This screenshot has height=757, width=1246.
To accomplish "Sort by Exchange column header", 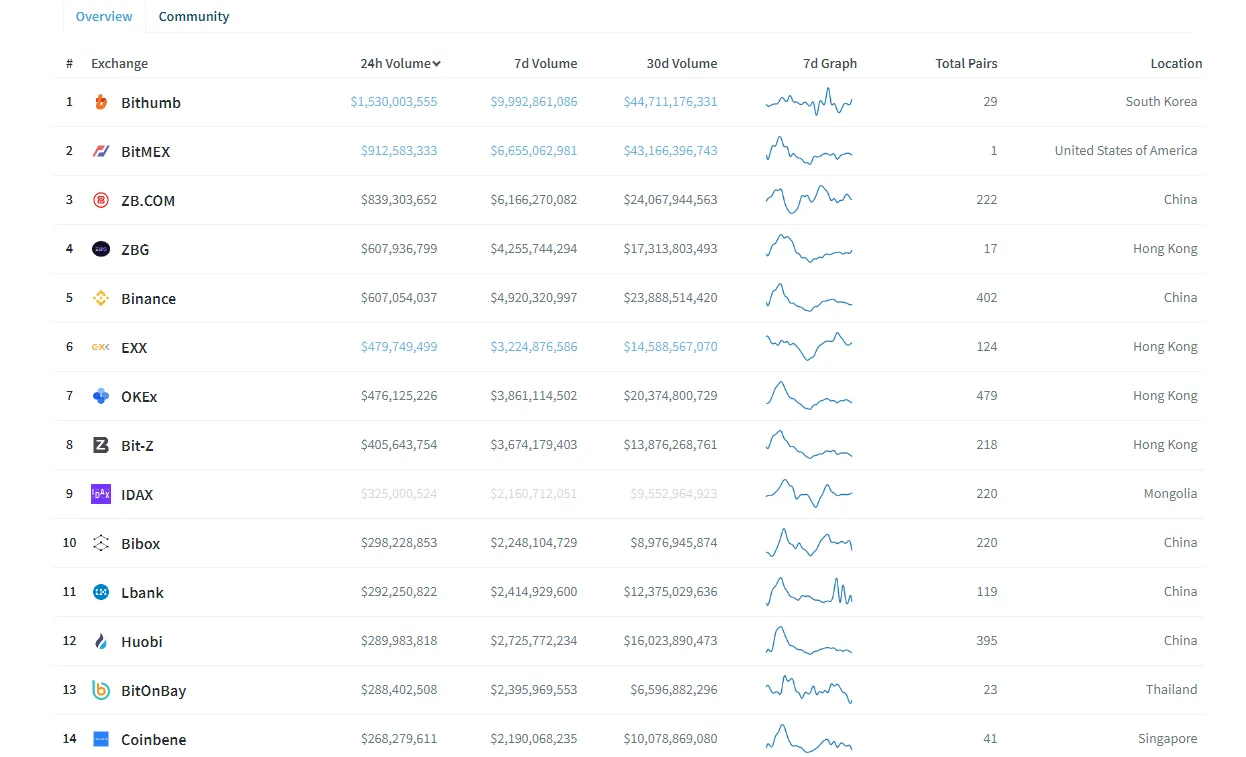I will (119, 63).
